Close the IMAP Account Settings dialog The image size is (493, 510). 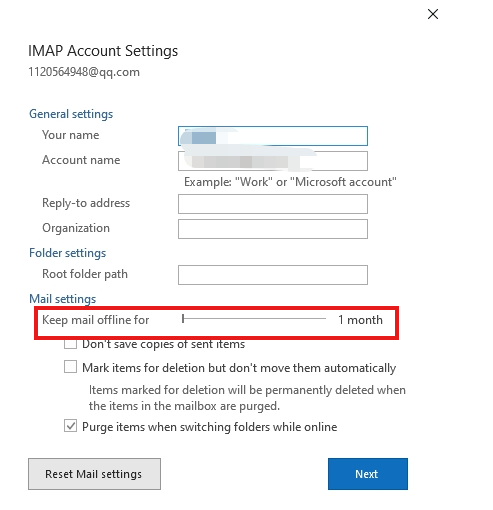click(x=433, y=14)
